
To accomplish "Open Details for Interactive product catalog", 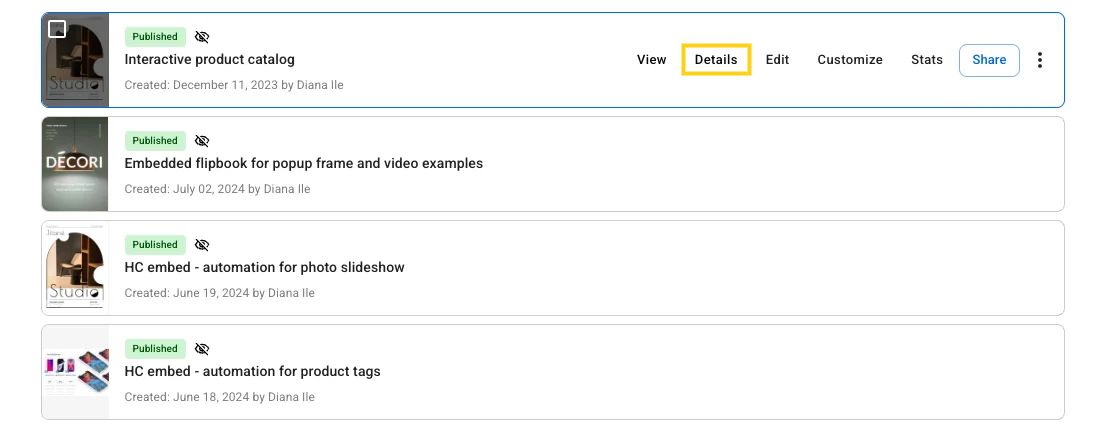I will point(716,60).
